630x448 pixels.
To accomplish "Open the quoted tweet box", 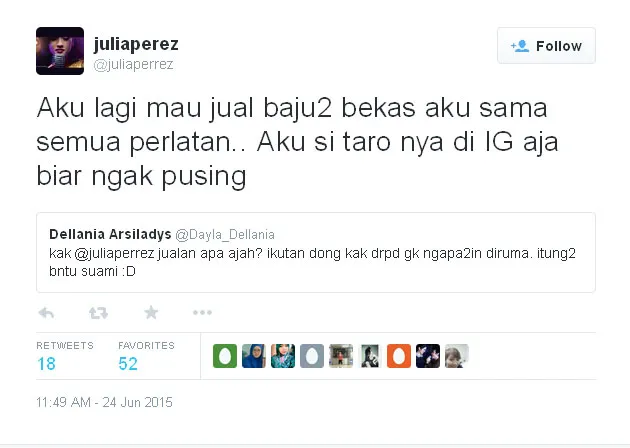I will 316,252.
